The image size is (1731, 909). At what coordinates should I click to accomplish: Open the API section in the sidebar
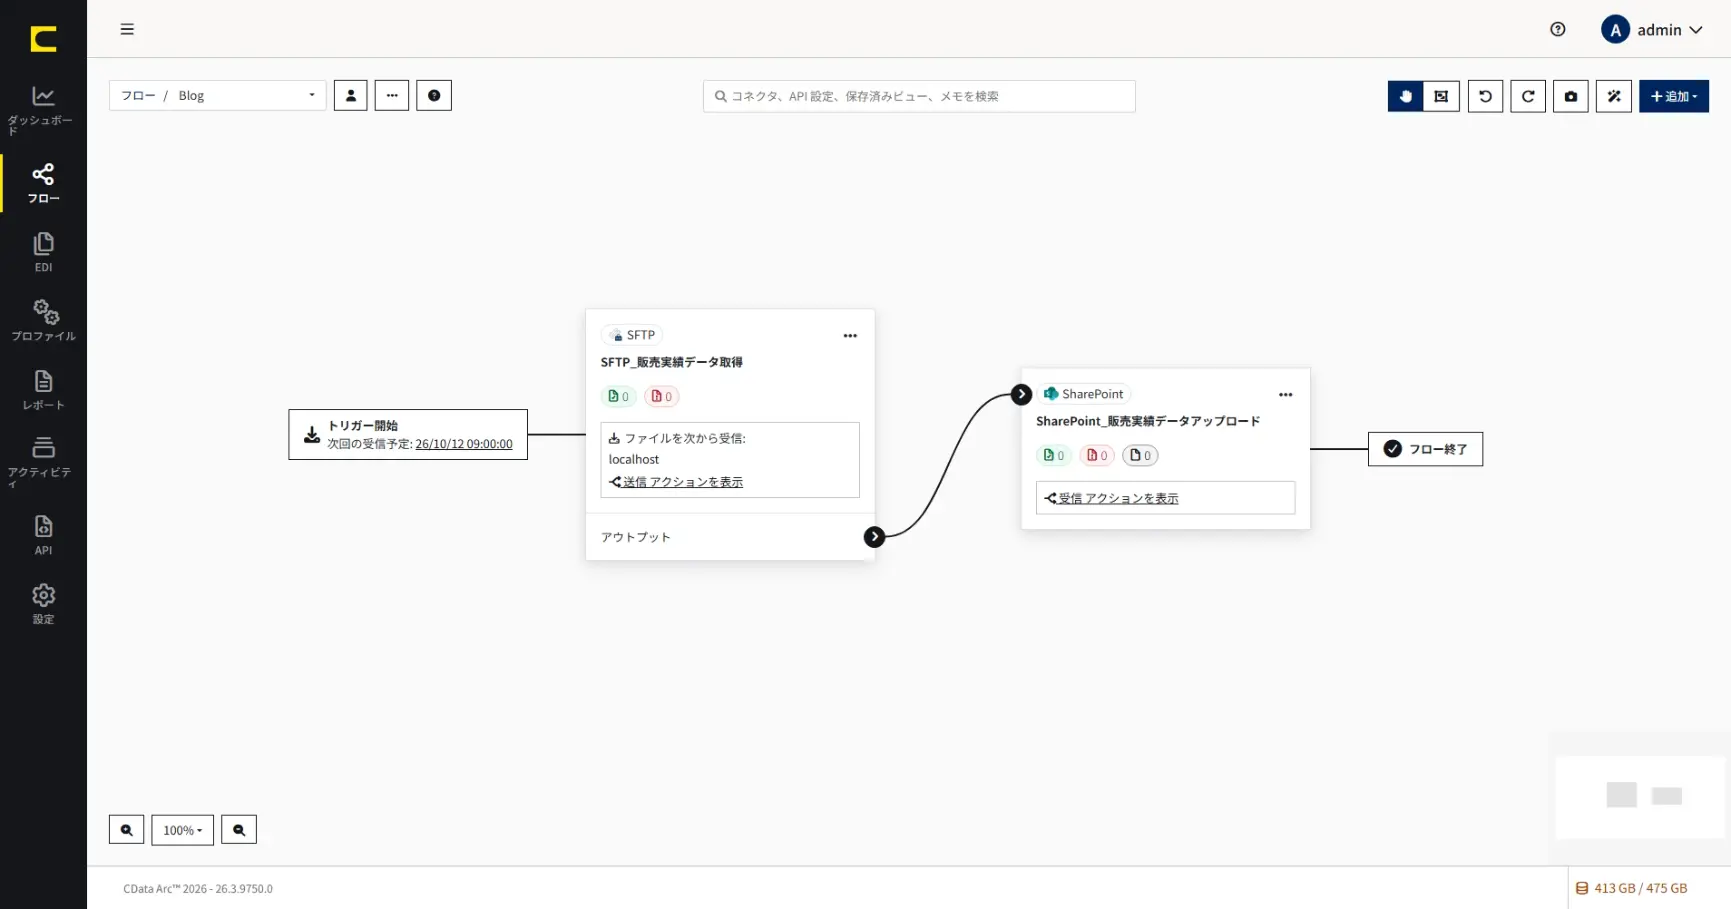[x=43, y=534]
